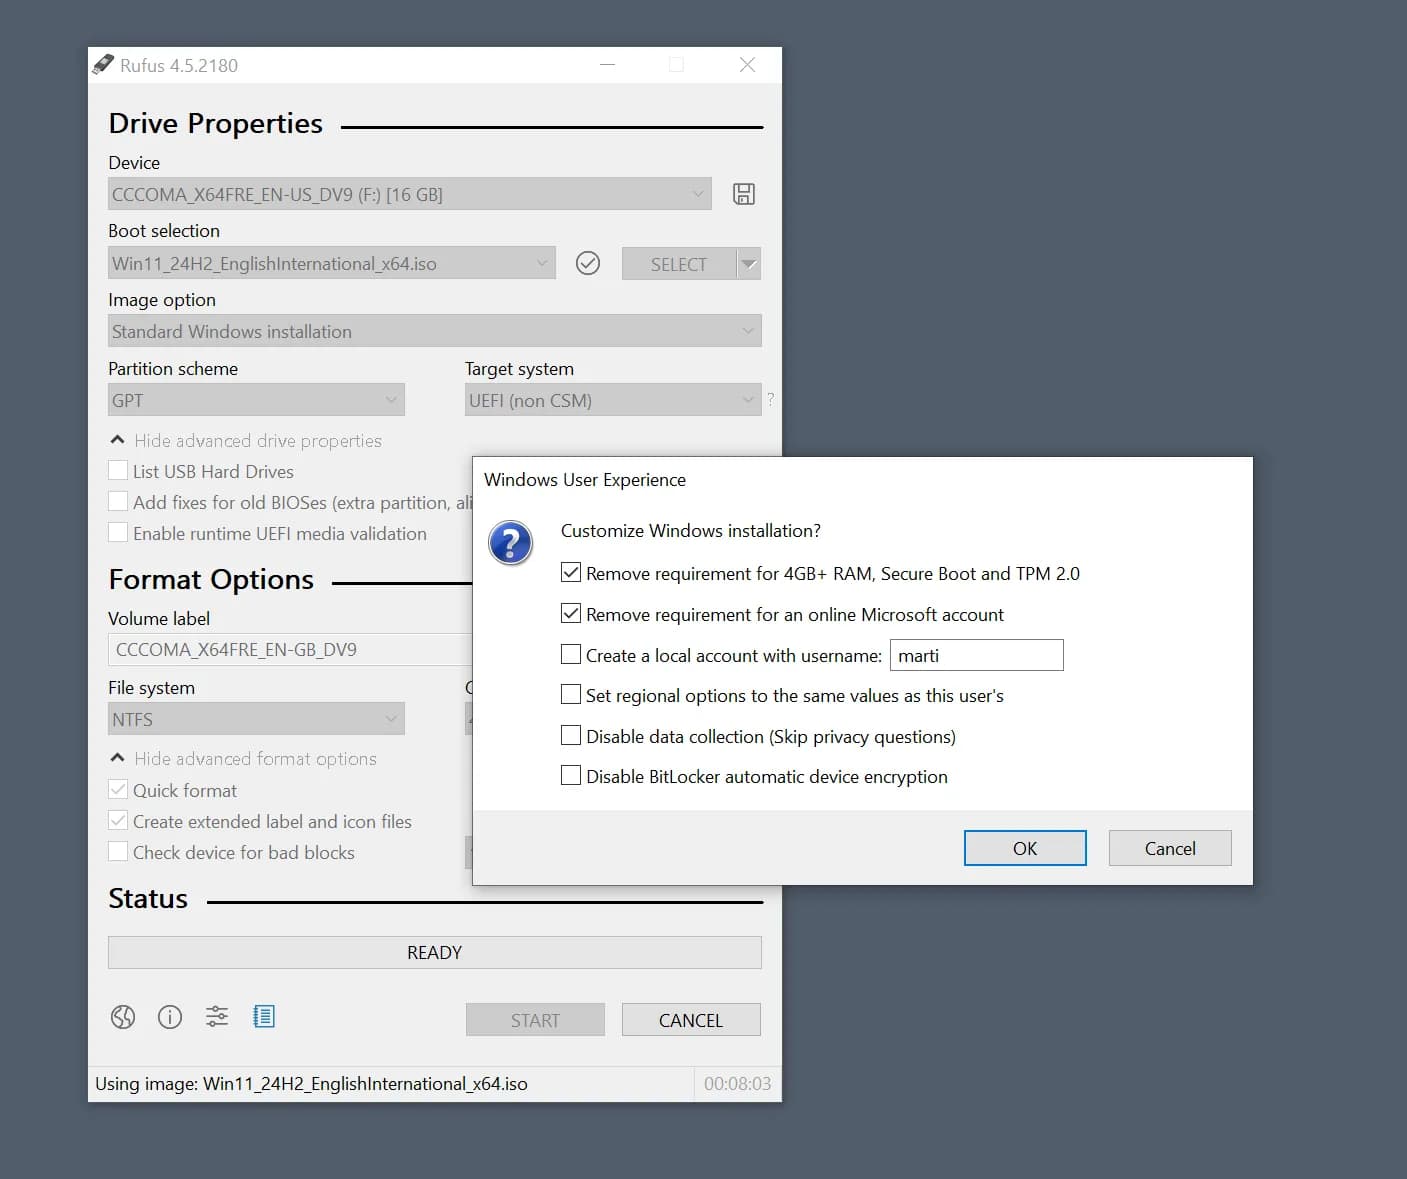This screenshot has height=1179, width=1407.
Task: Click the READY progress bar
Action: coord(434,953)
